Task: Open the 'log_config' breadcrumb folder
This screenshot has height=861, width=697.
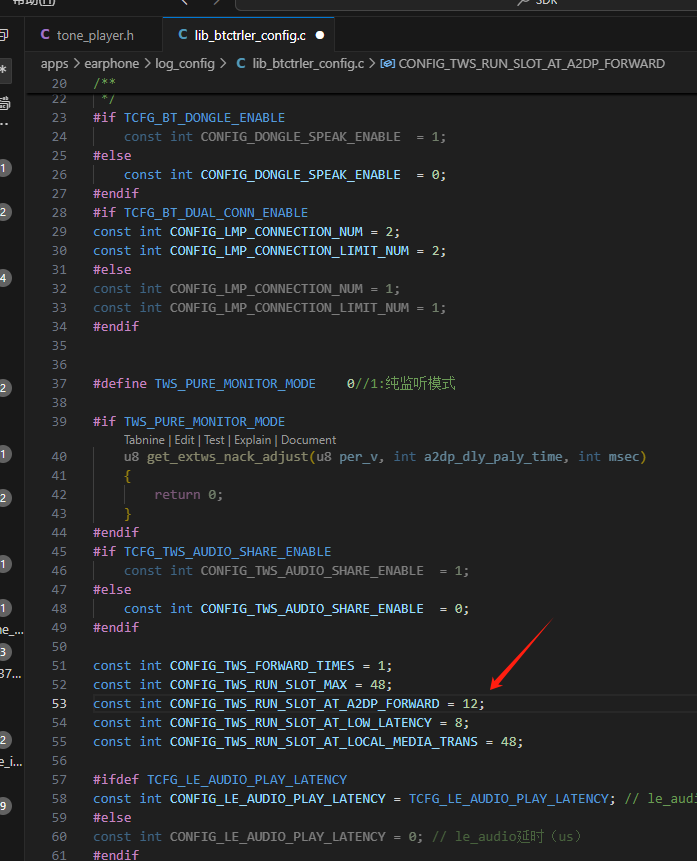Action: [x=185, y=64]
